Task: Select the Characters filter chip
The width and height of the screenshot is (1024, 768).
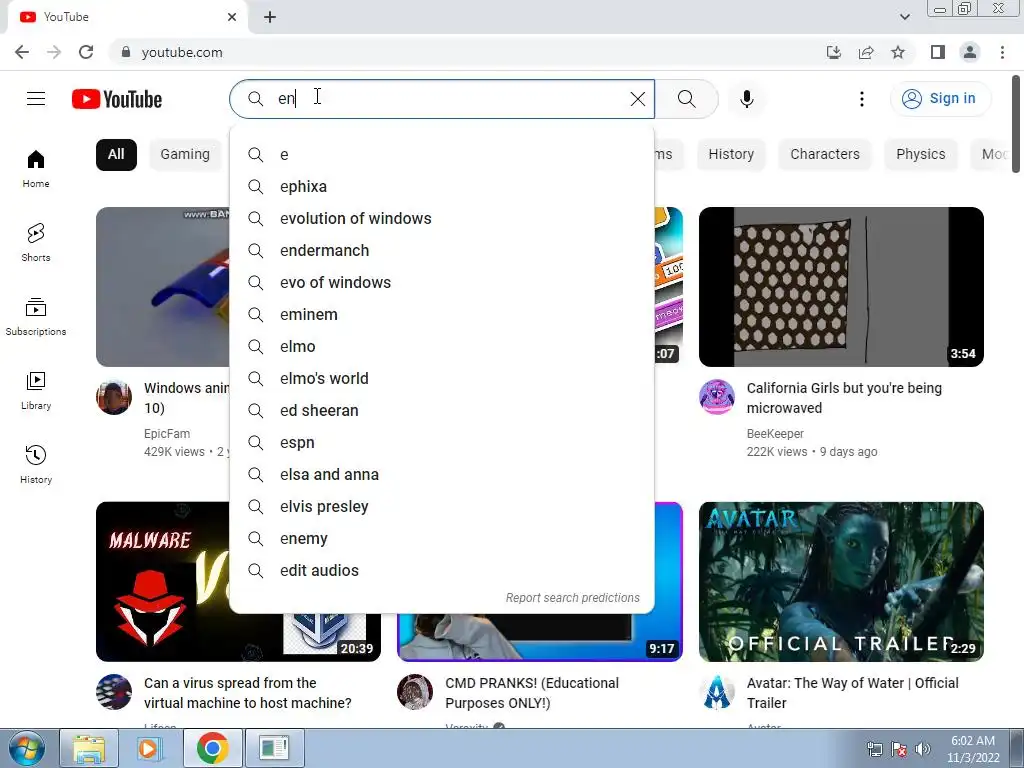Action: point(825,155)
